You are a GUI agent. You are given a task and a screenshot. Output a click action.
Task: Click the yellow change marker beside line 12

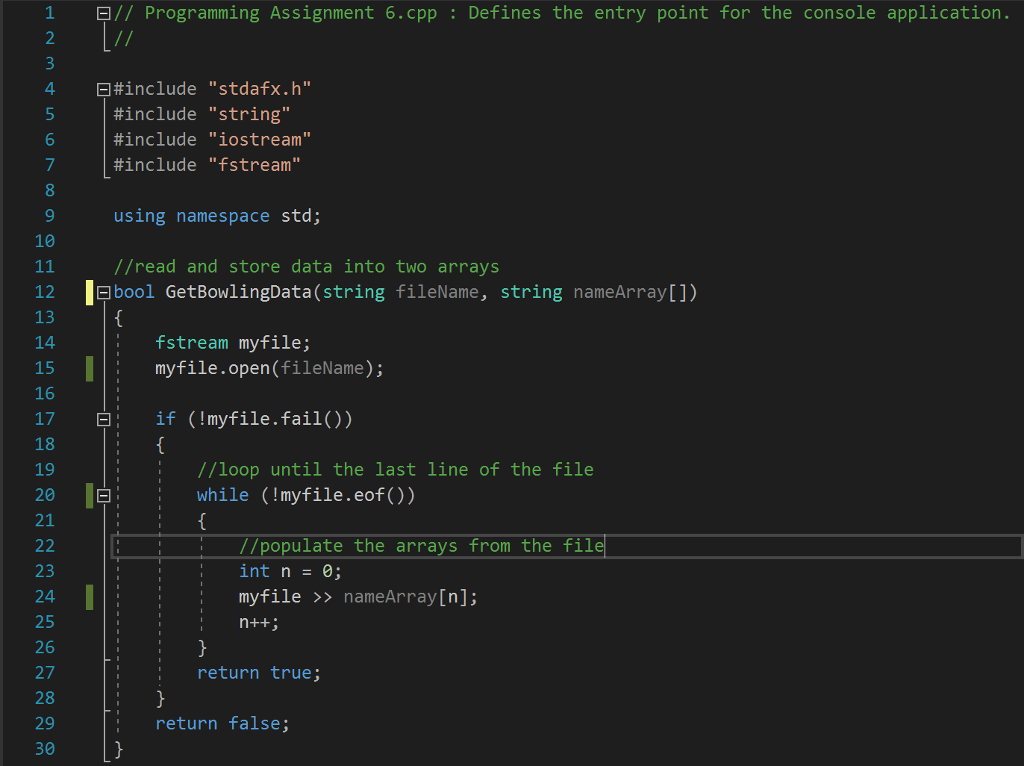(x=88, y=291)
